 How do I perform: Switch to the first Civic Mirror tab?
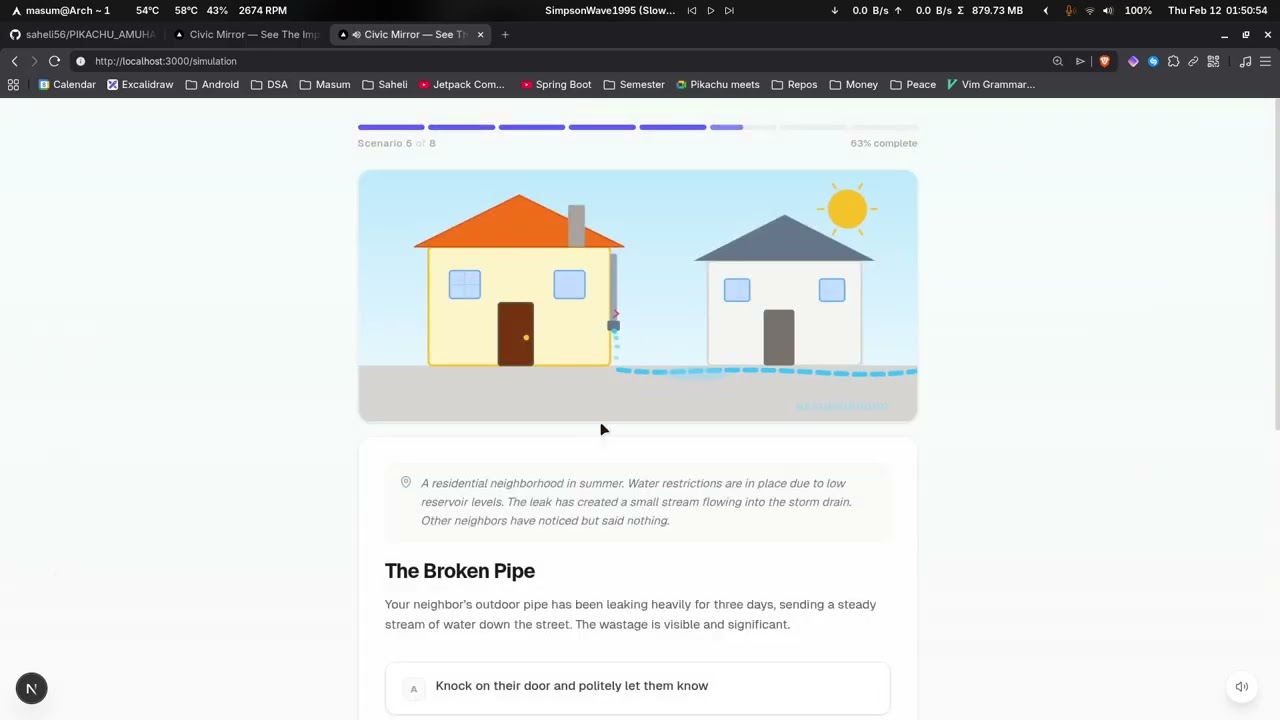[x=247, y=34]
